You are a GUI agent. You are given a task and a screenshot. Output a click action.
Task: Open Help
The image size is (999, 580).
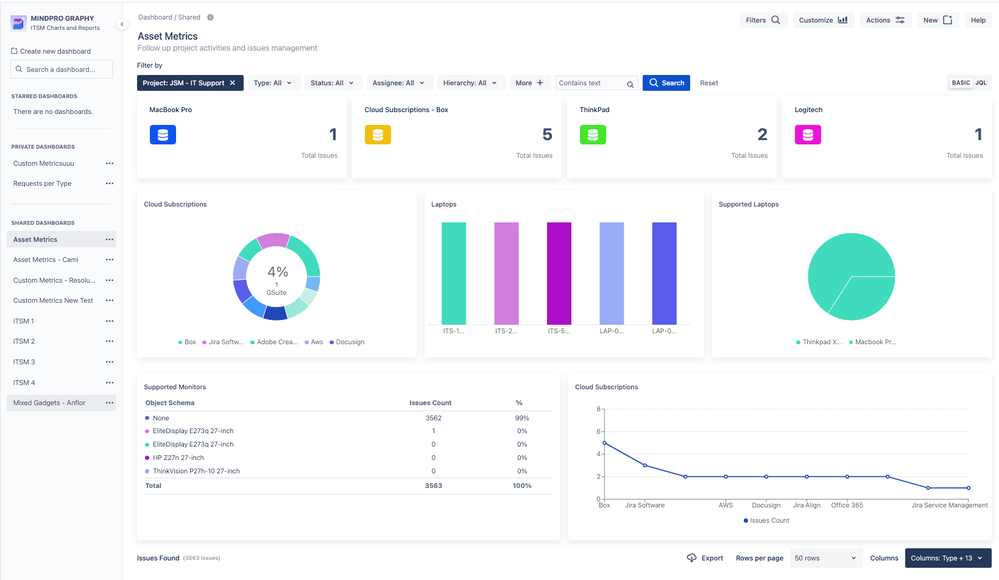click(978, 20)
